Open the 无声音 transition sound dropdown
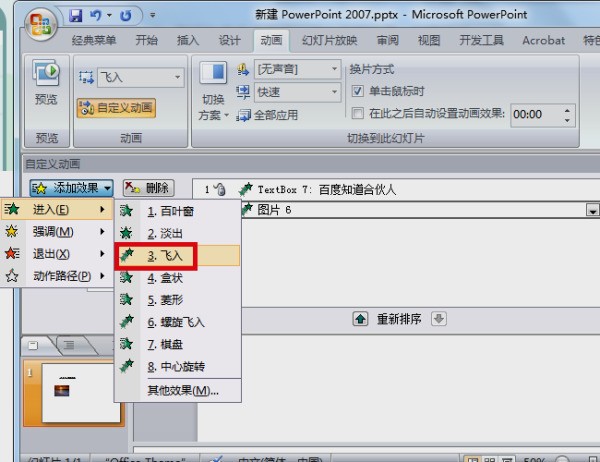Viewport: 600px width, 462px height. [332, 70]
